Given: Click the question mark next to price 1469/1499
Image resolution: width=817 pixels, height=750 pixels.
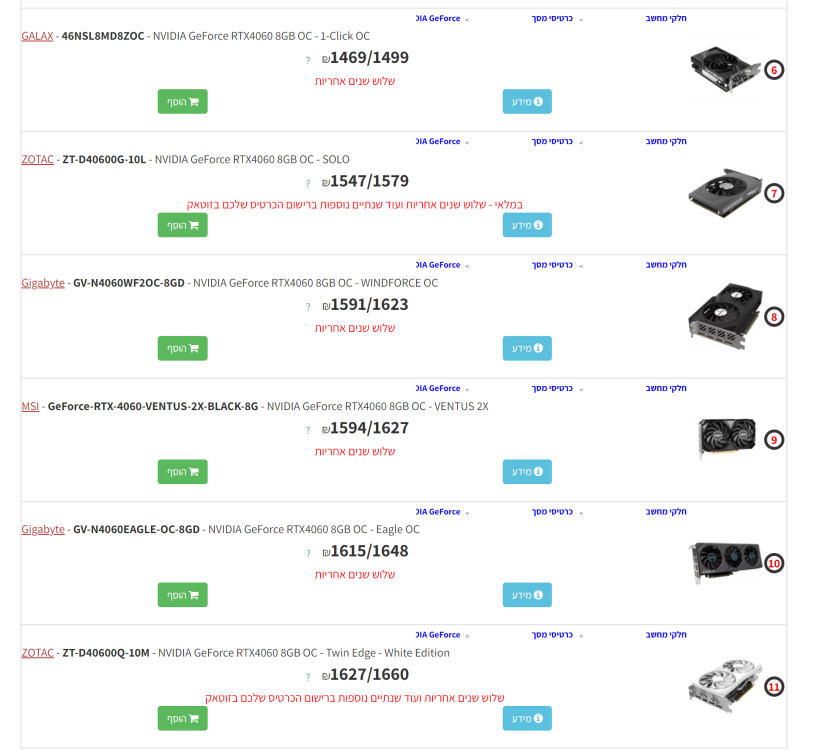Looking at the screenshot, I should (308, 60).
